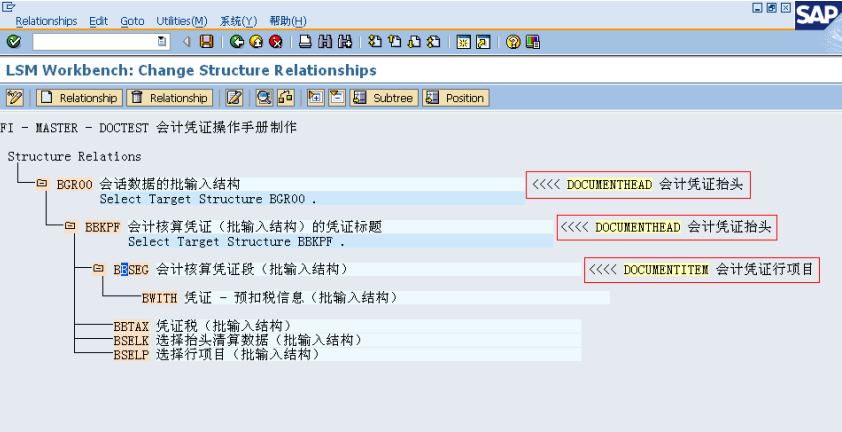Viewport: 842px width, 432px height.
Task: Click the FI - MASTER - DOCTEST header line
Action: pos(148,128)
